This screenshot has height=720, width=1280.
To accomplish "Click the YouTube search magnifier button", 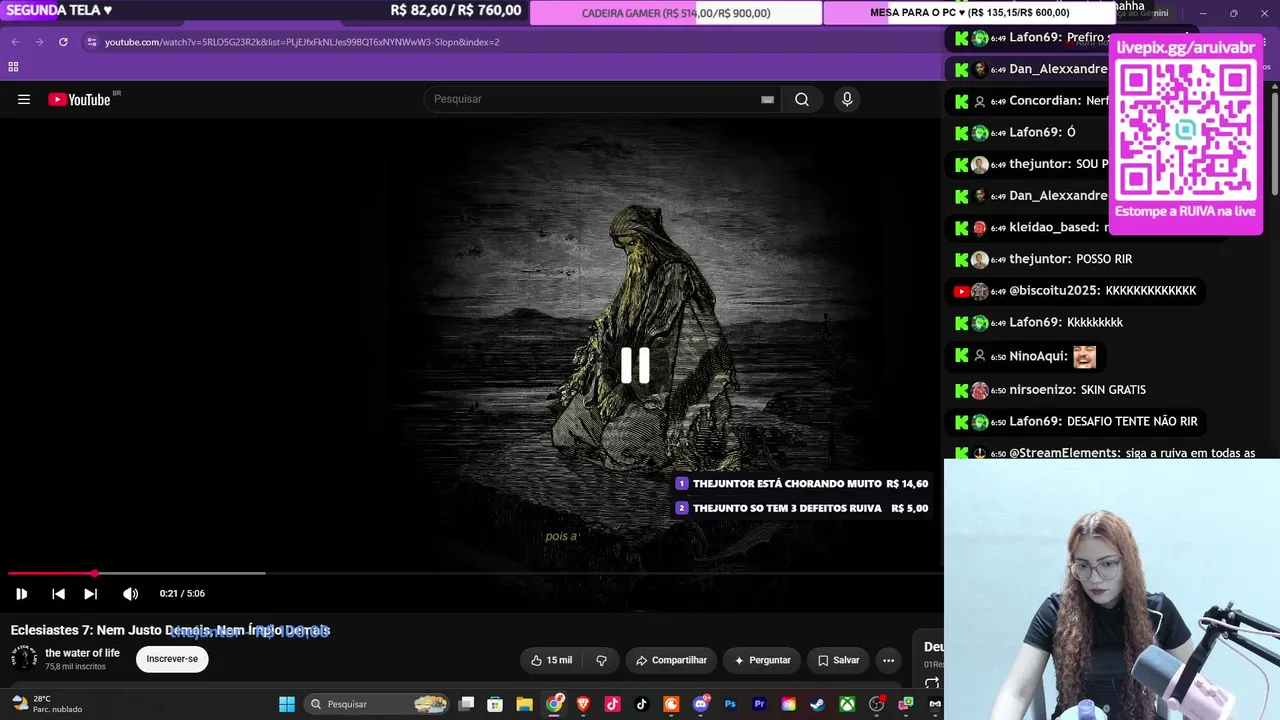I will pos(802,99).
